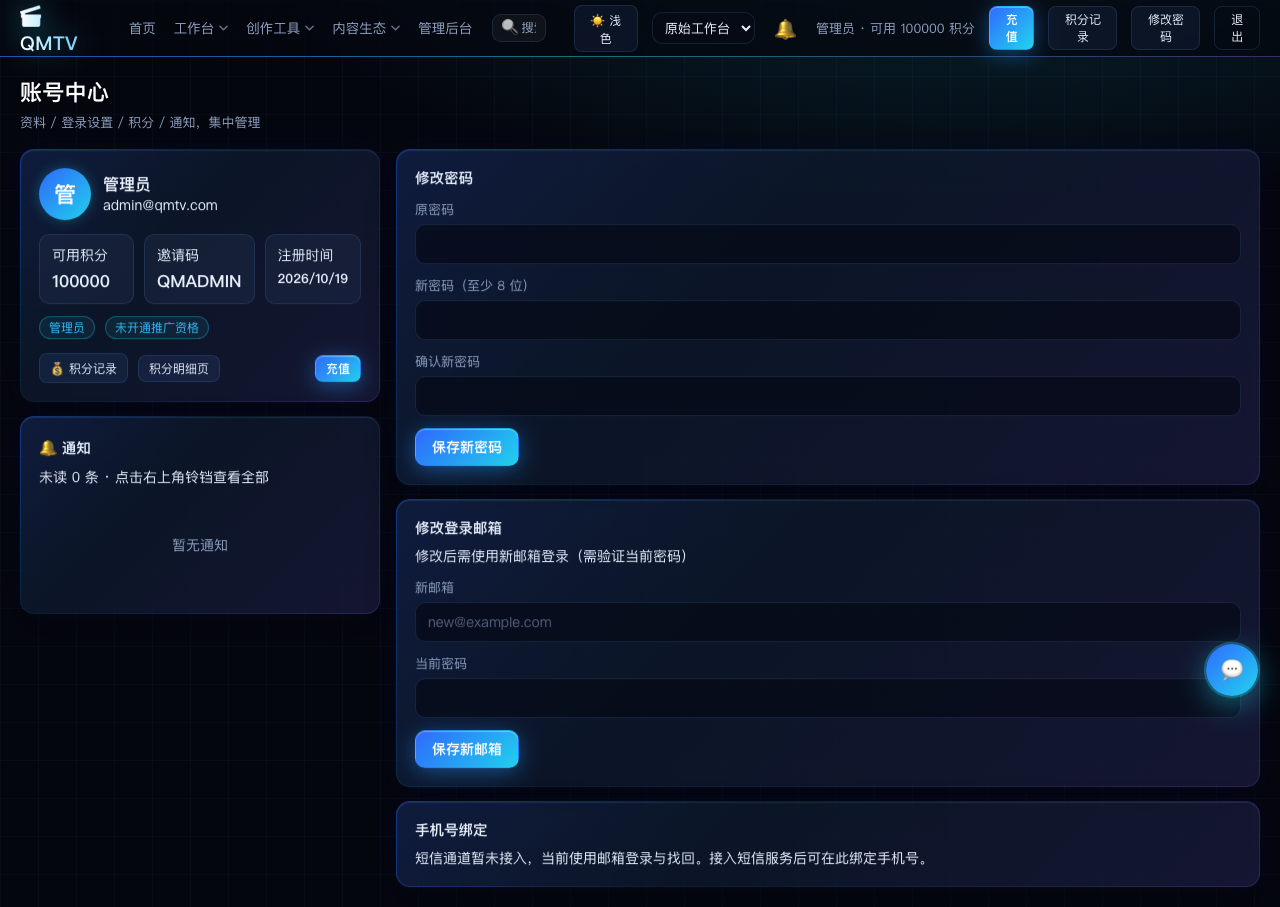The height and width of the screenshot is (907, 1280).
Task: Click the 手机号绑定 section heading
Action: (x=451, y=830)
